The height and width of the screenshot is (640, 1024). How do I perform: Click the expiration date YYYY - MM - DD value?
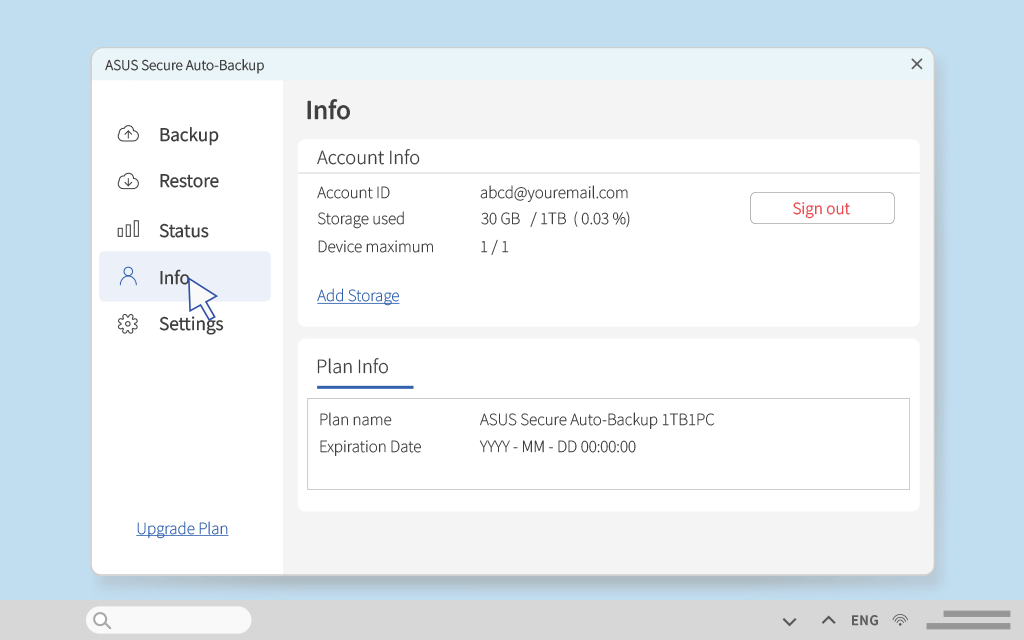(x=558, y=447)
